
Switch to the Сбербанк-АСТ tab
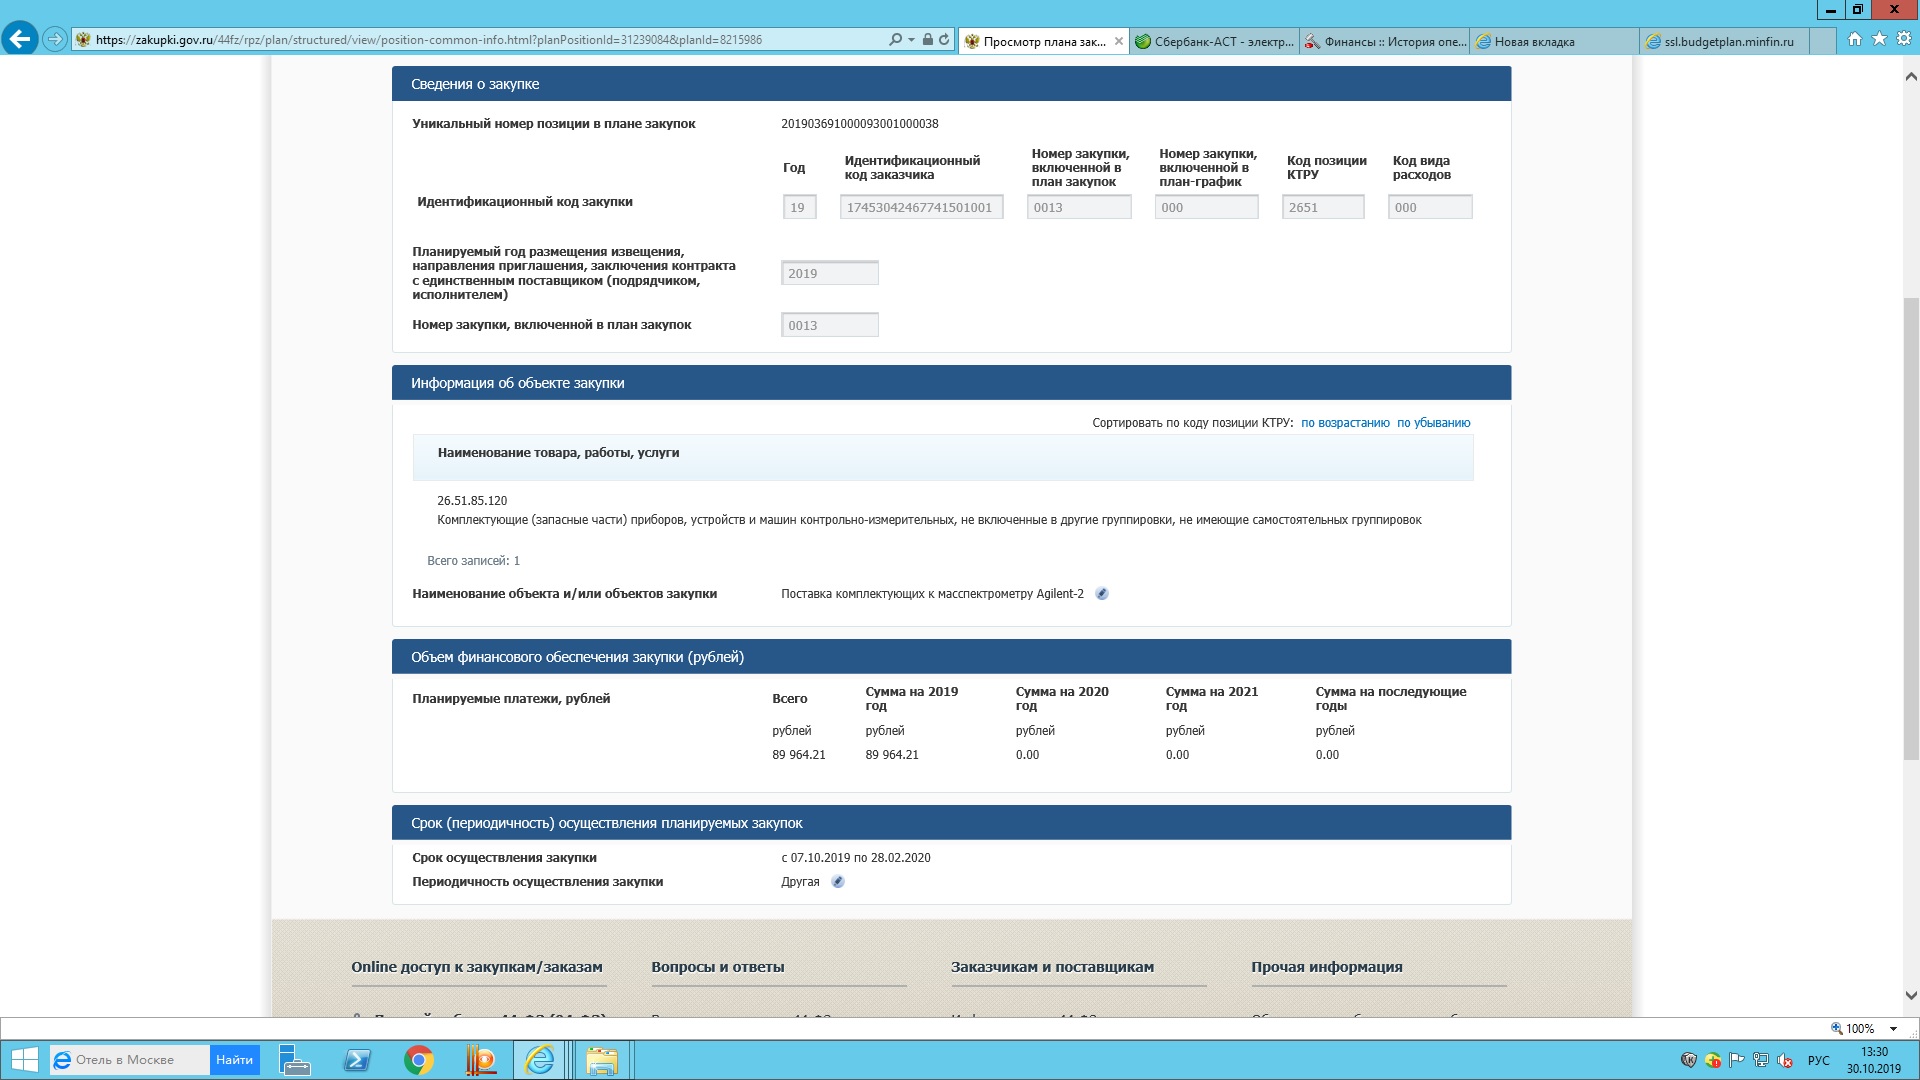(1215, 41)
